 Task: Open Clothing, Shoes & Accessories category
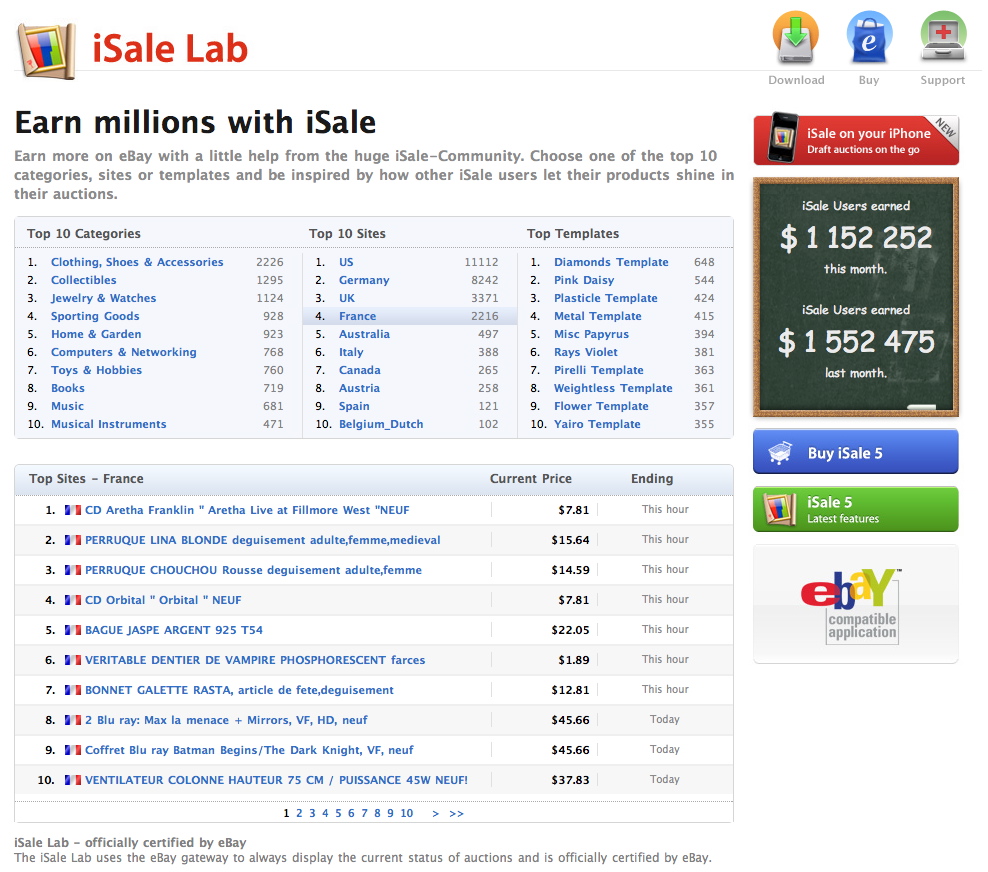(x=137, y=262)
